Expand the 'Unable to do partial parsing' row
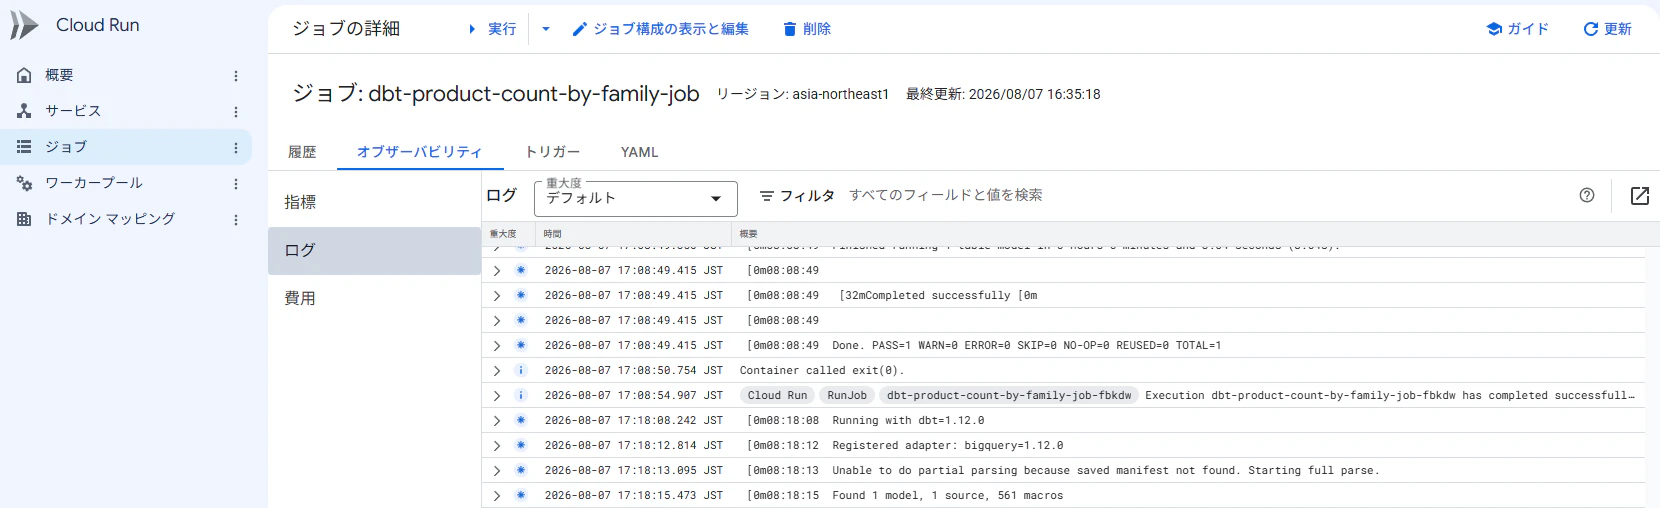Screen dimensions: 1660x508 click(497, 471)
